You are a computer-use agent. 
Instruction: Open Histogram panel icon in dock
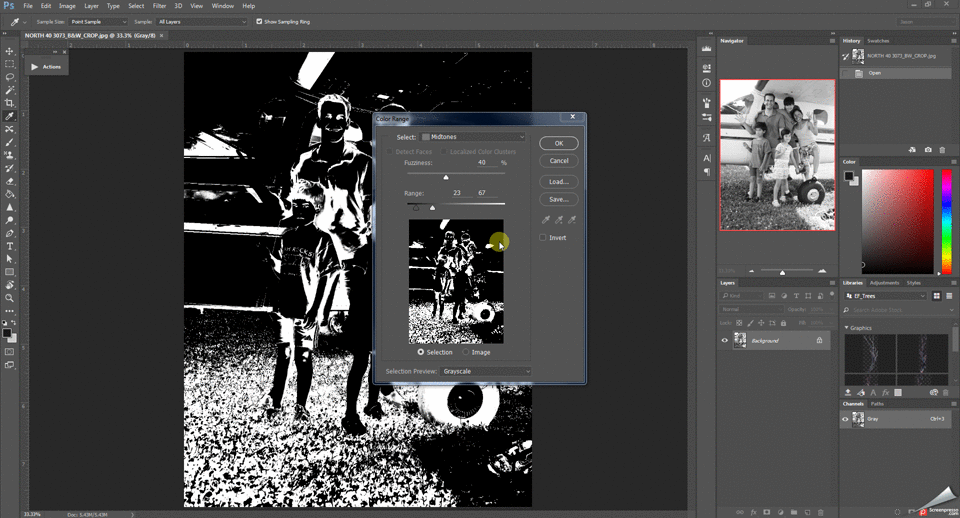coord(707,48)
